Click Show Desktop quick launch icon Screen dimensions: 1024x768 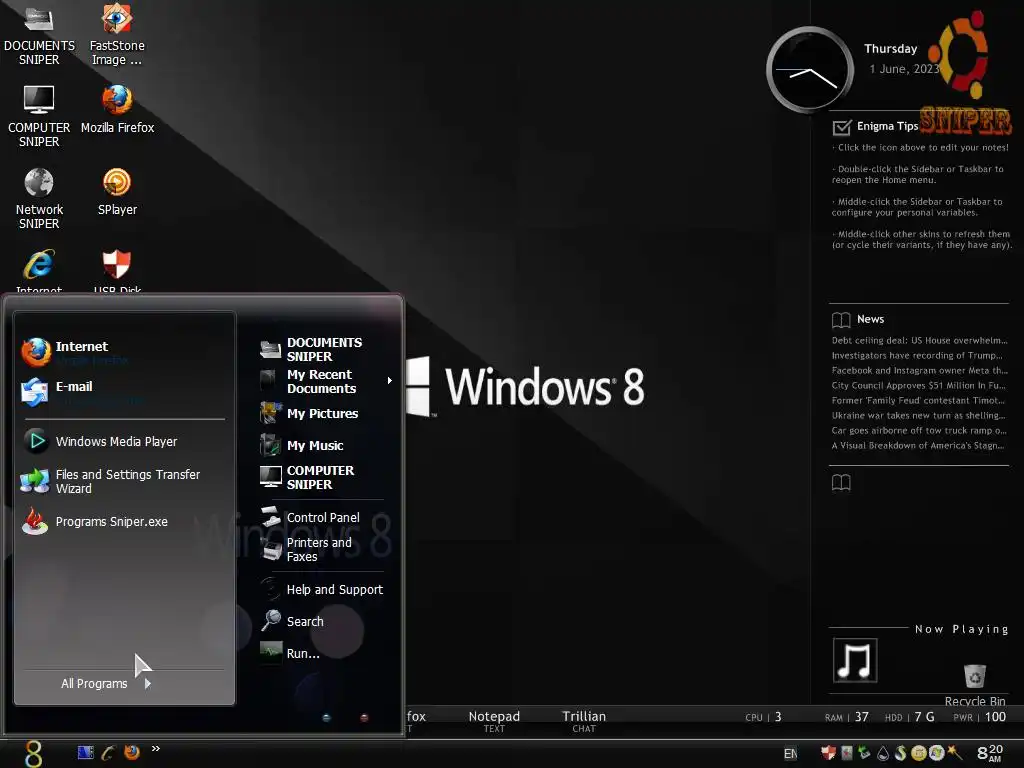(x=86, y=752)
